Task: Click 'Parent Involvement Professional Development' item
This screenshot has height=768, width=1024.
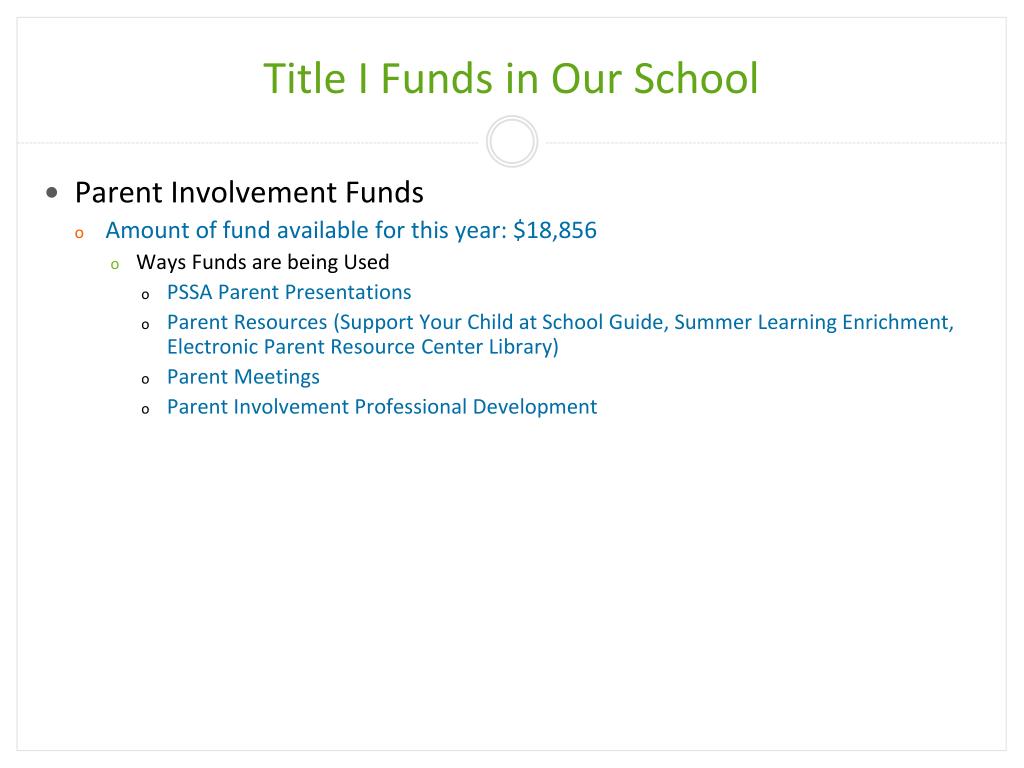Action: (382, 407)
